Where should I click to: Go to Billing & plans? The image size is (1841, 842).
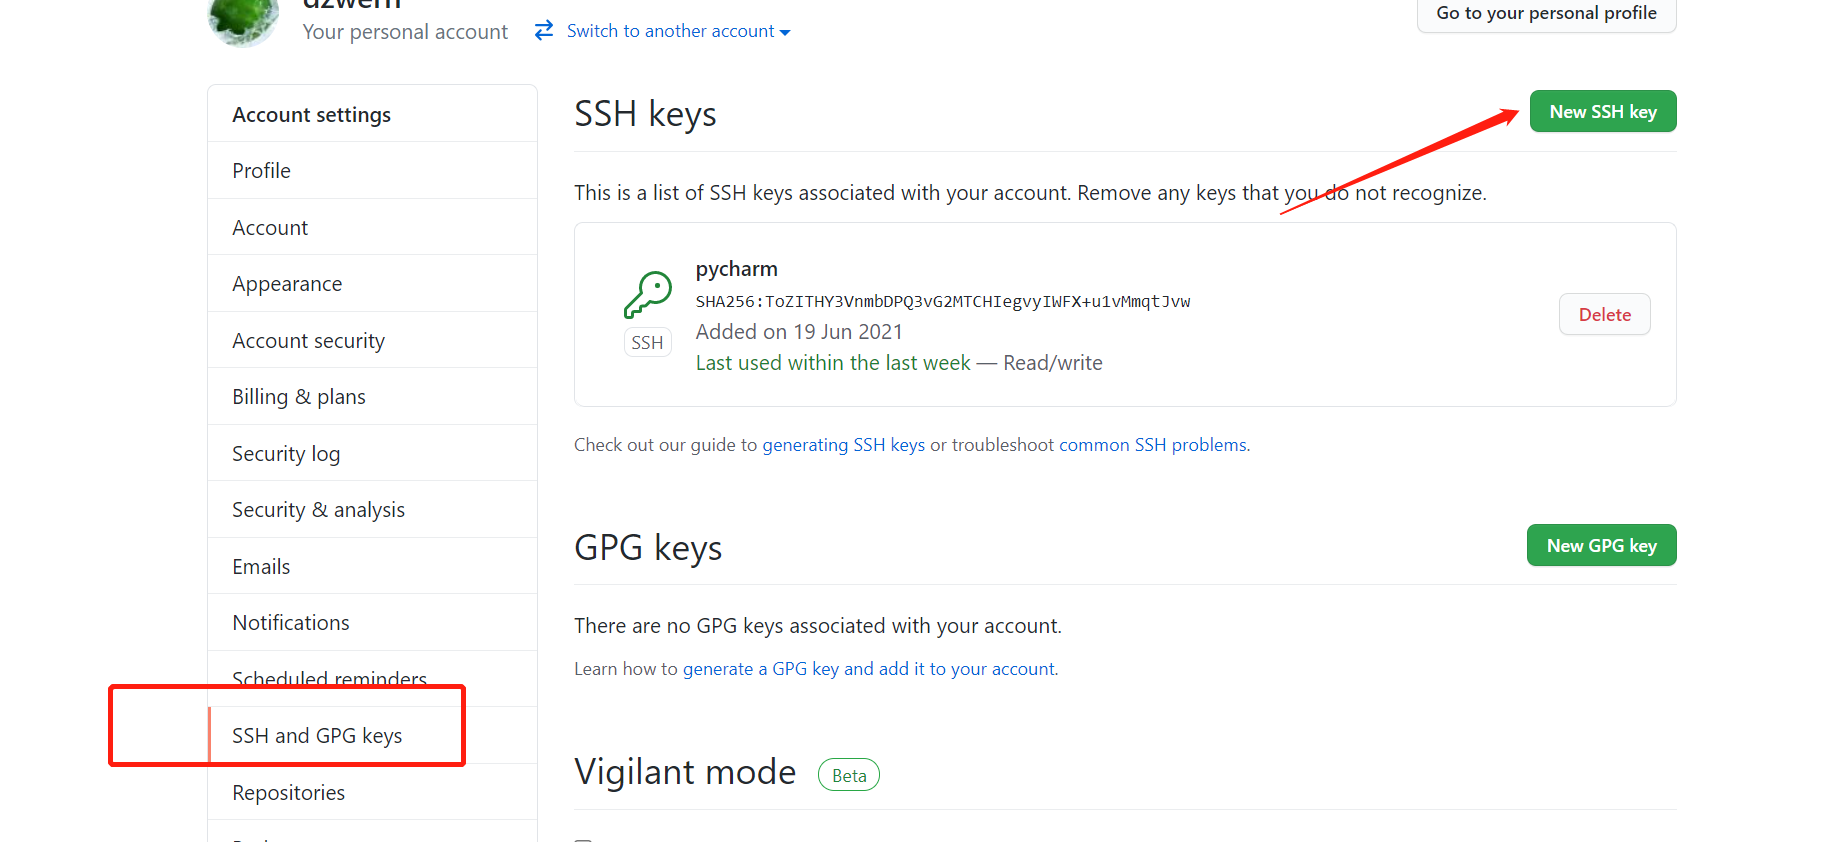pos(298,396)
